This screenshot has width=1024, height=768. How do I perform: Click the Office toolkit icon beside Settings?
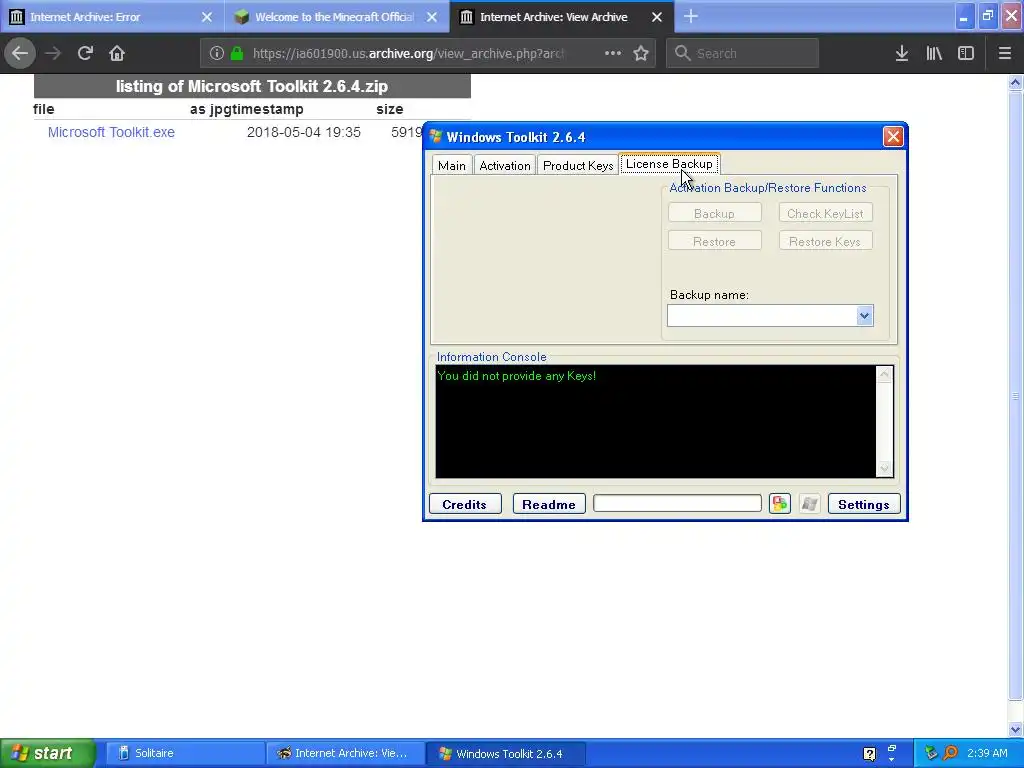780,504
